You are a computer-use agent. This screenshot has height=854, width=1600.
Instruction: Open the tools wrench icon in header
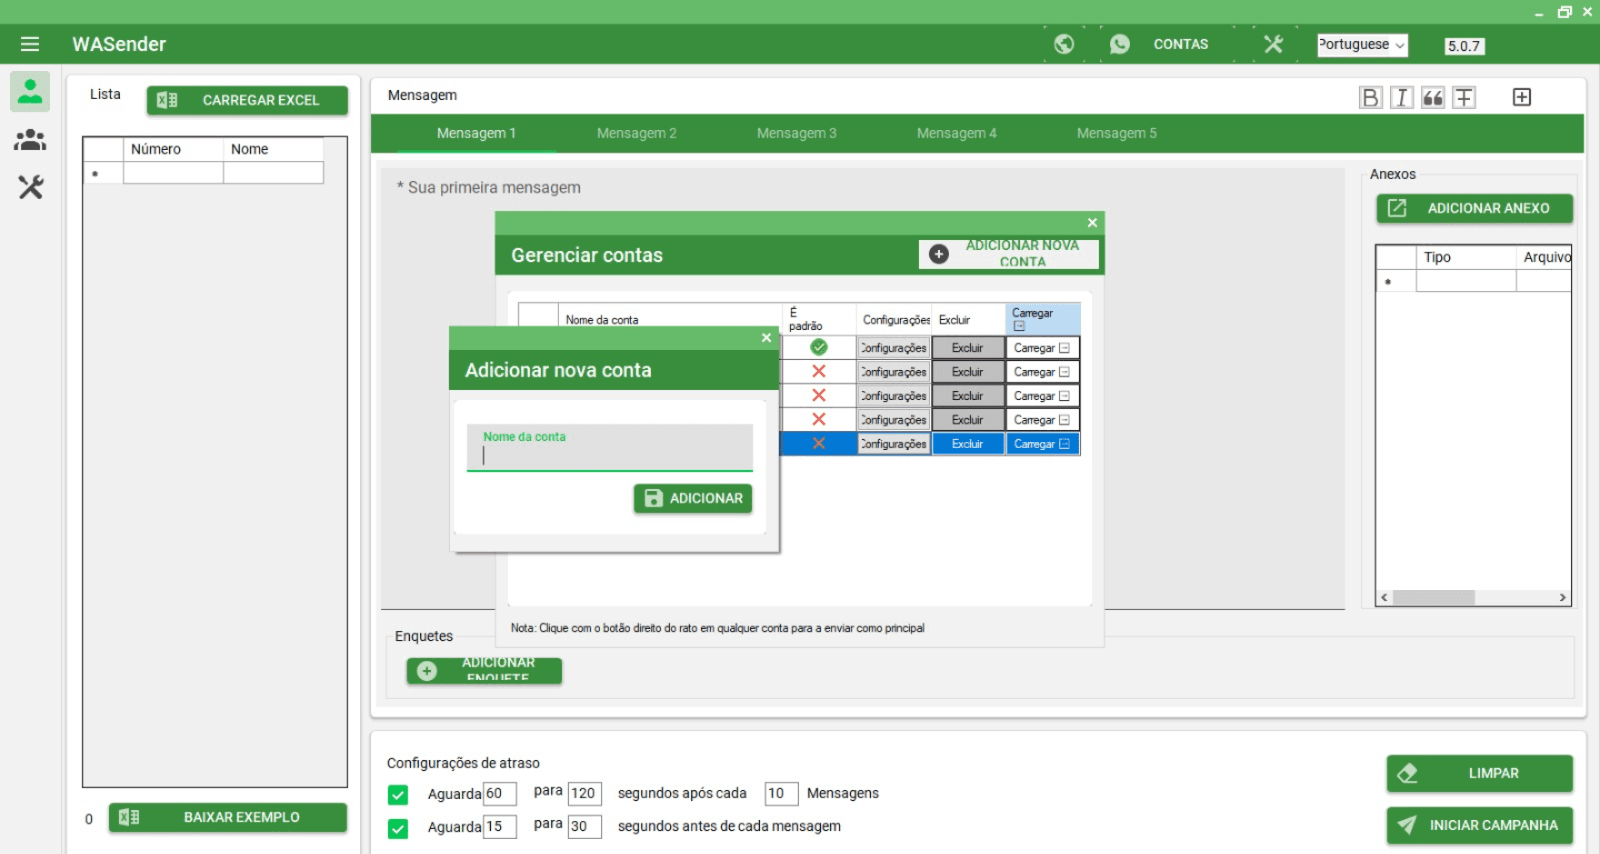[1273, 44]
